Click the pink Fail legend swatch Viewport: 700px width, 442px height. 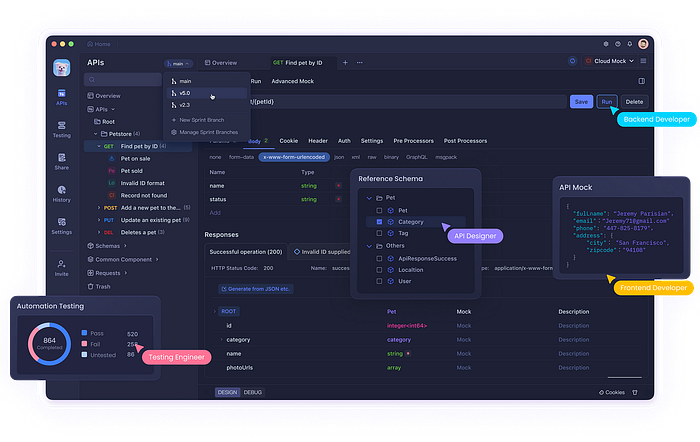click(x=84, y=344)
